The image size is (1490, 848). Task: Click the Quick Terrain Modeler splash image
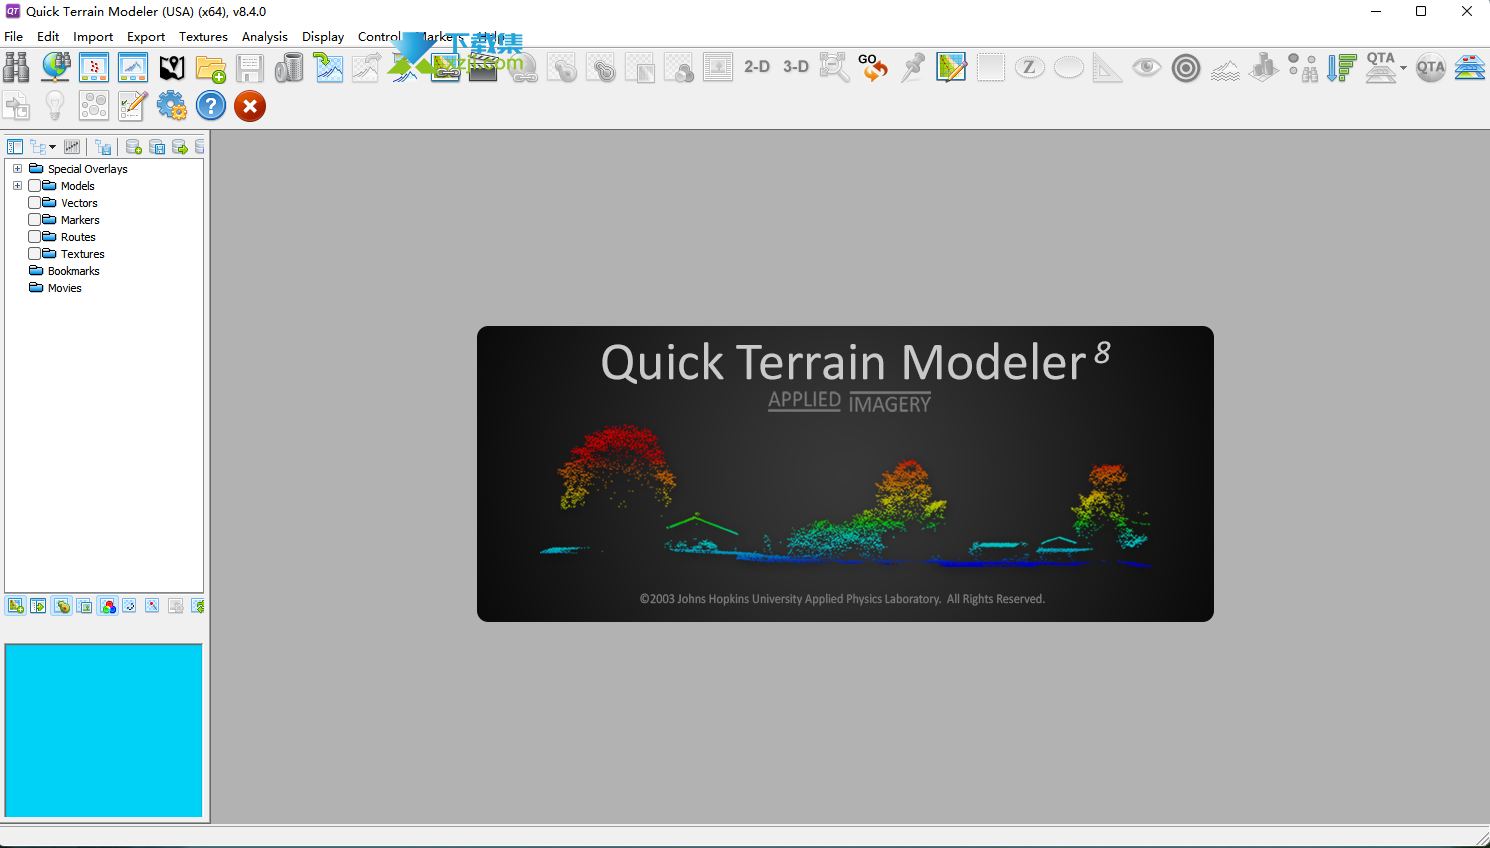[845, 474]
